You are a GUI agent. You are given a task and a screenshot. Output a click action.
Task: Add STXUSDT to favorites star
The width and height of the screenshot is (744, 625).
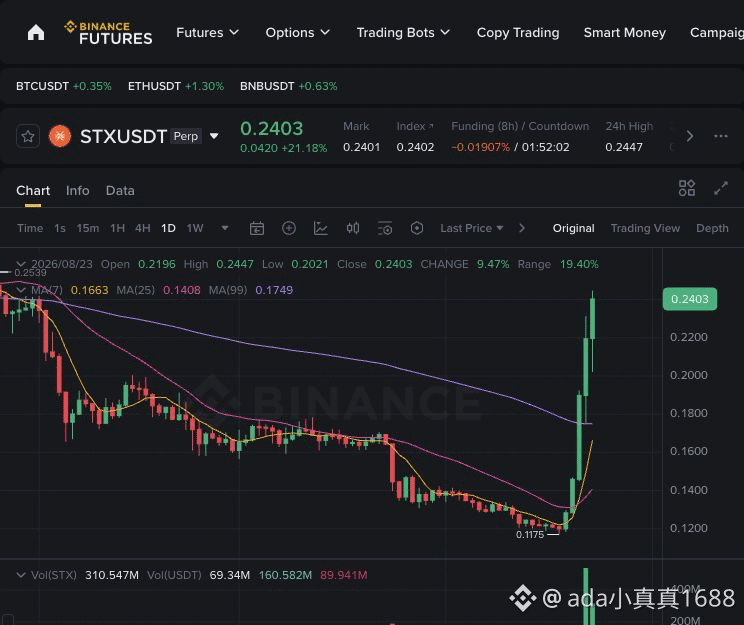point(28,137)
